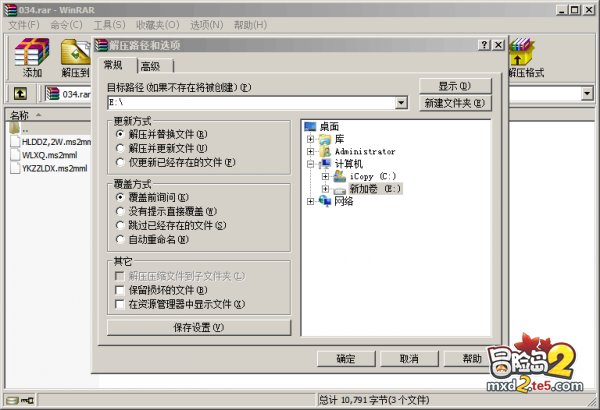
Task: Select the YKZZLDX.ms2mml file icon
Action: (x=15, y=168)
